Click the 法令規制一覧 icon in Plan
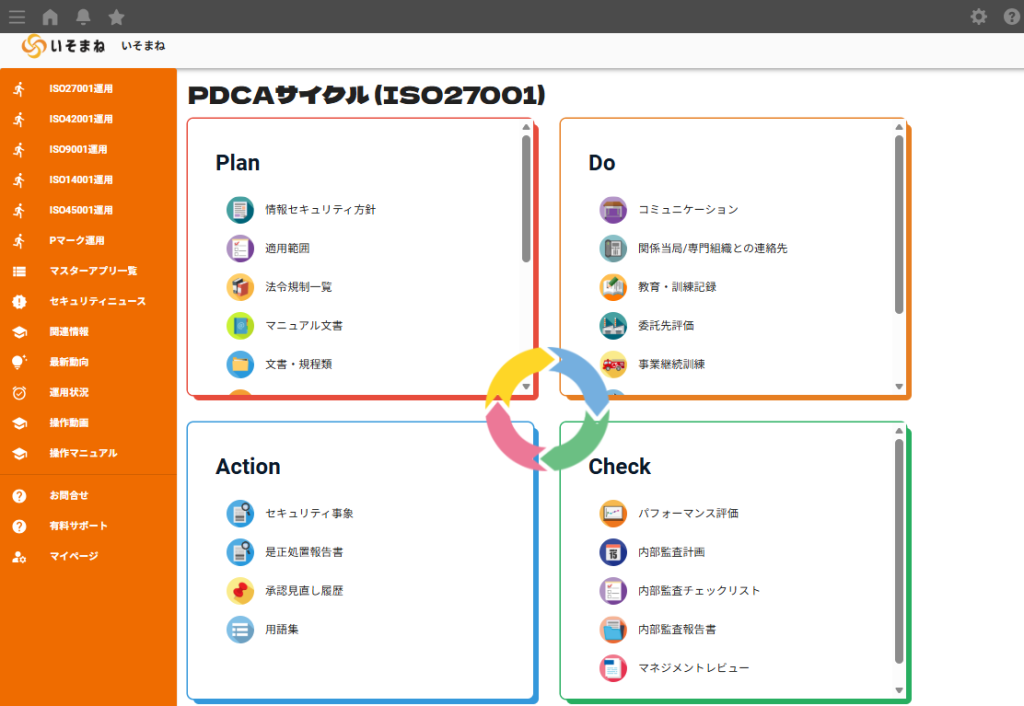 240,287
